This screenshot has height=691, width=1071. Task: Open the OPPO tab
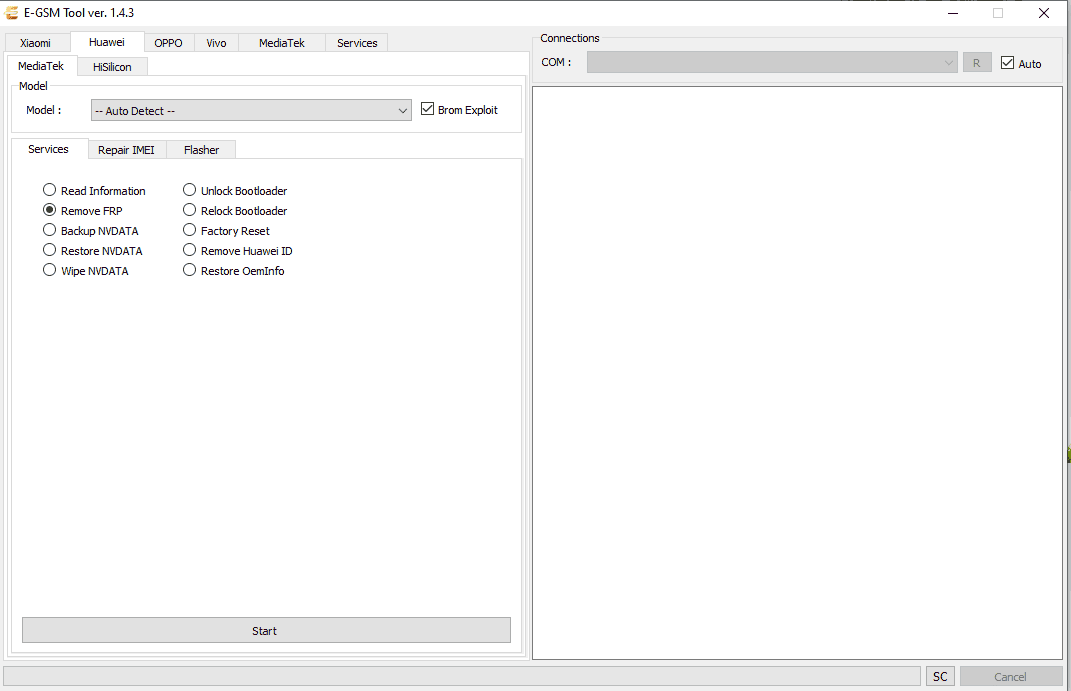[x=168, y=43]
